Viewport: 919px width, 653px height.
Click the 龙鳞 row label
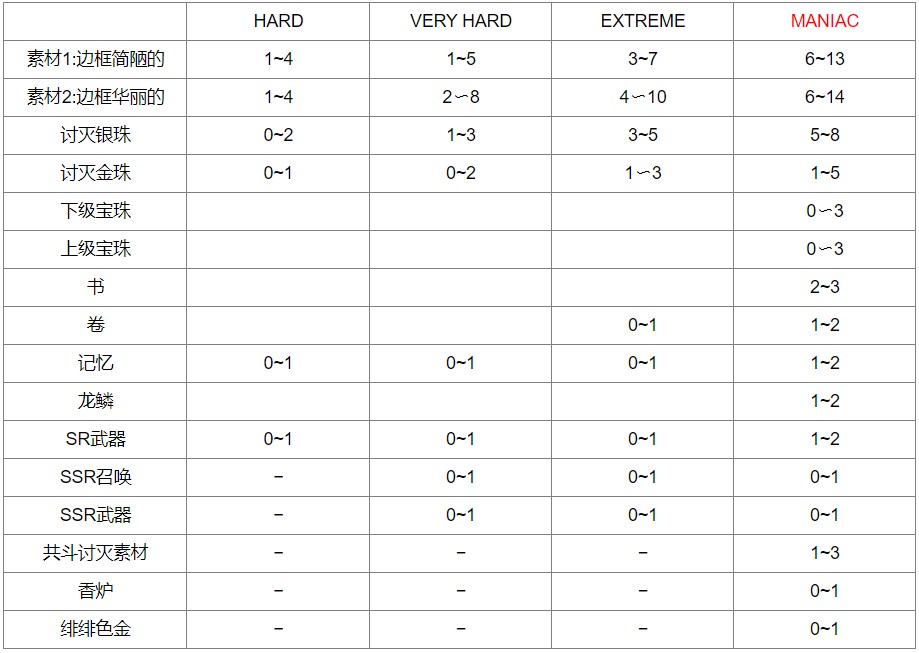[96, 401]
